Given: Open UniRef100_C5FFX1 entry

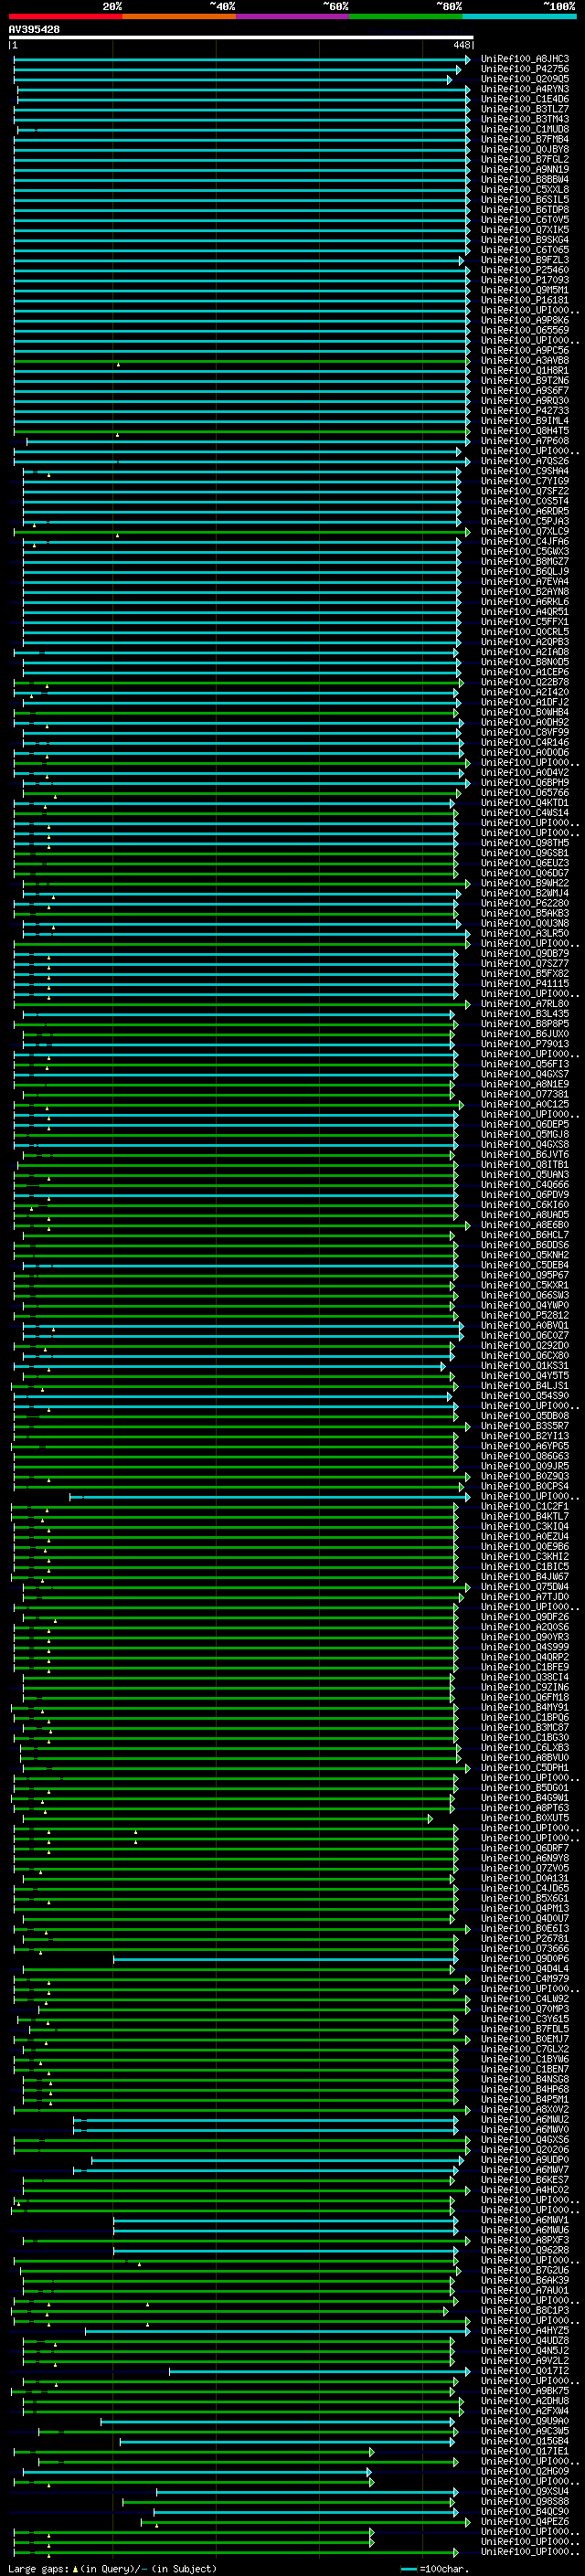Looking at the screenshot, I should click(x=525, y=622).
